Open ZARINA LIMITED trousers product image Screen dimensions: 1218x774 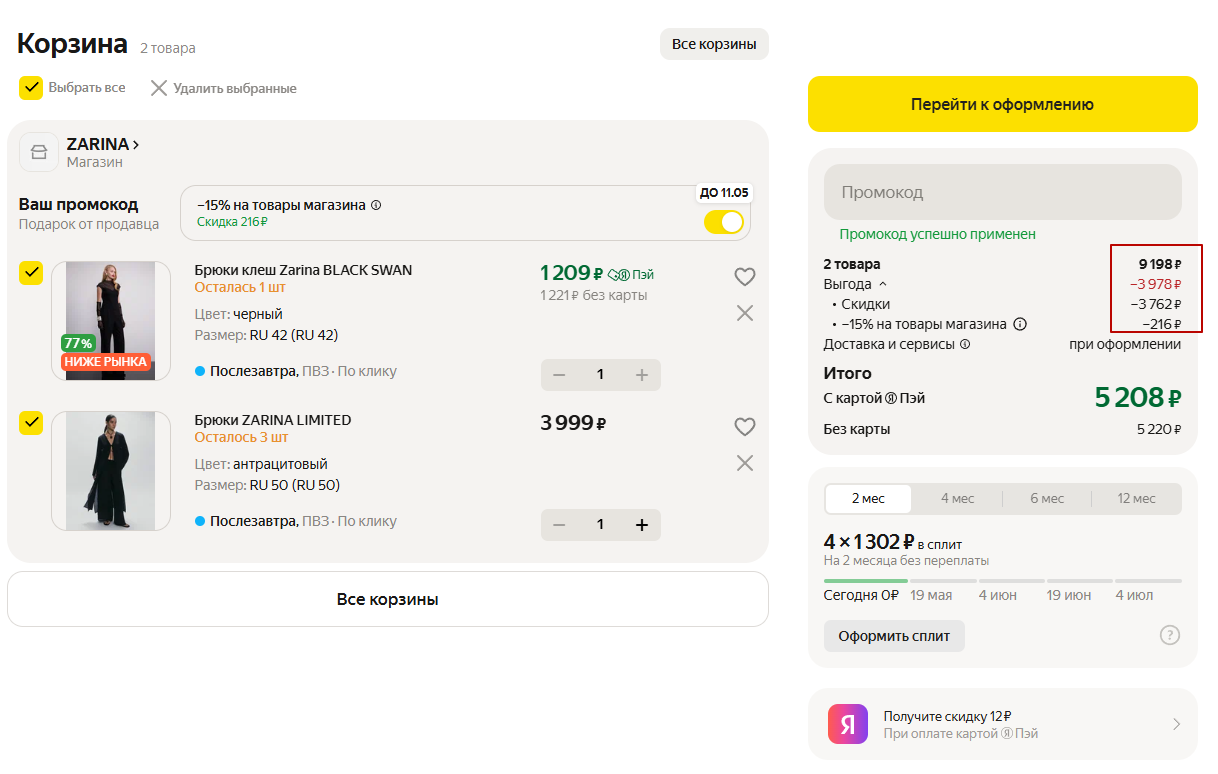click(x=110, y=471)
